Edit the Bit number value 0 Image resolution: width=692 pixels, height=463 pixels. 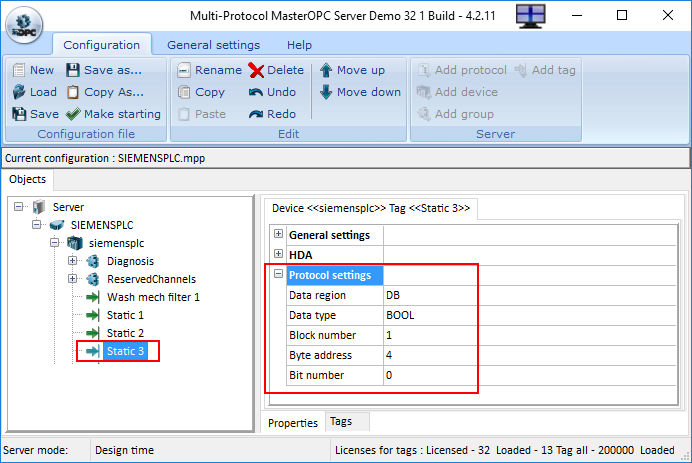click(530, 375)
